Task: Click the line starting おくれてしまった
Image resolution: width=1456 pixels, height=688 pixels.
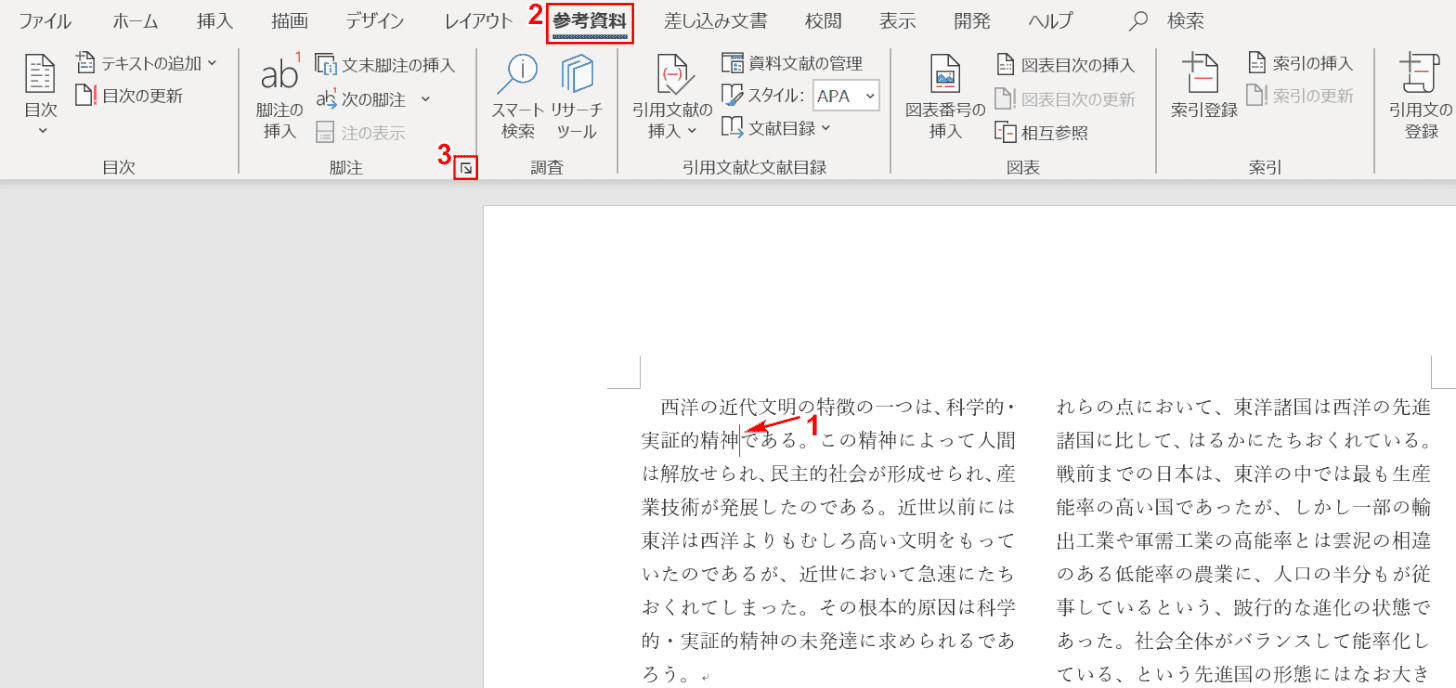Action: point(828,606)
